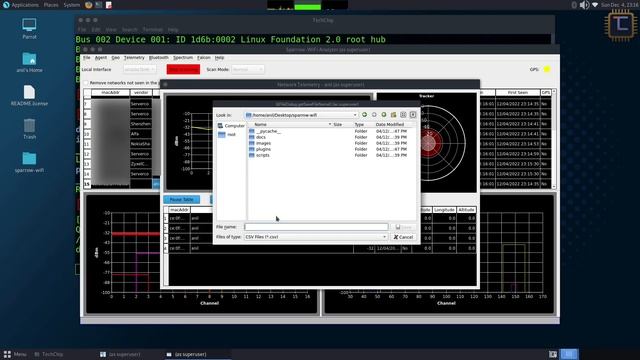Switch file dialog to list view
This screenshot has height=360, width=640.
[x=403, y=115]
